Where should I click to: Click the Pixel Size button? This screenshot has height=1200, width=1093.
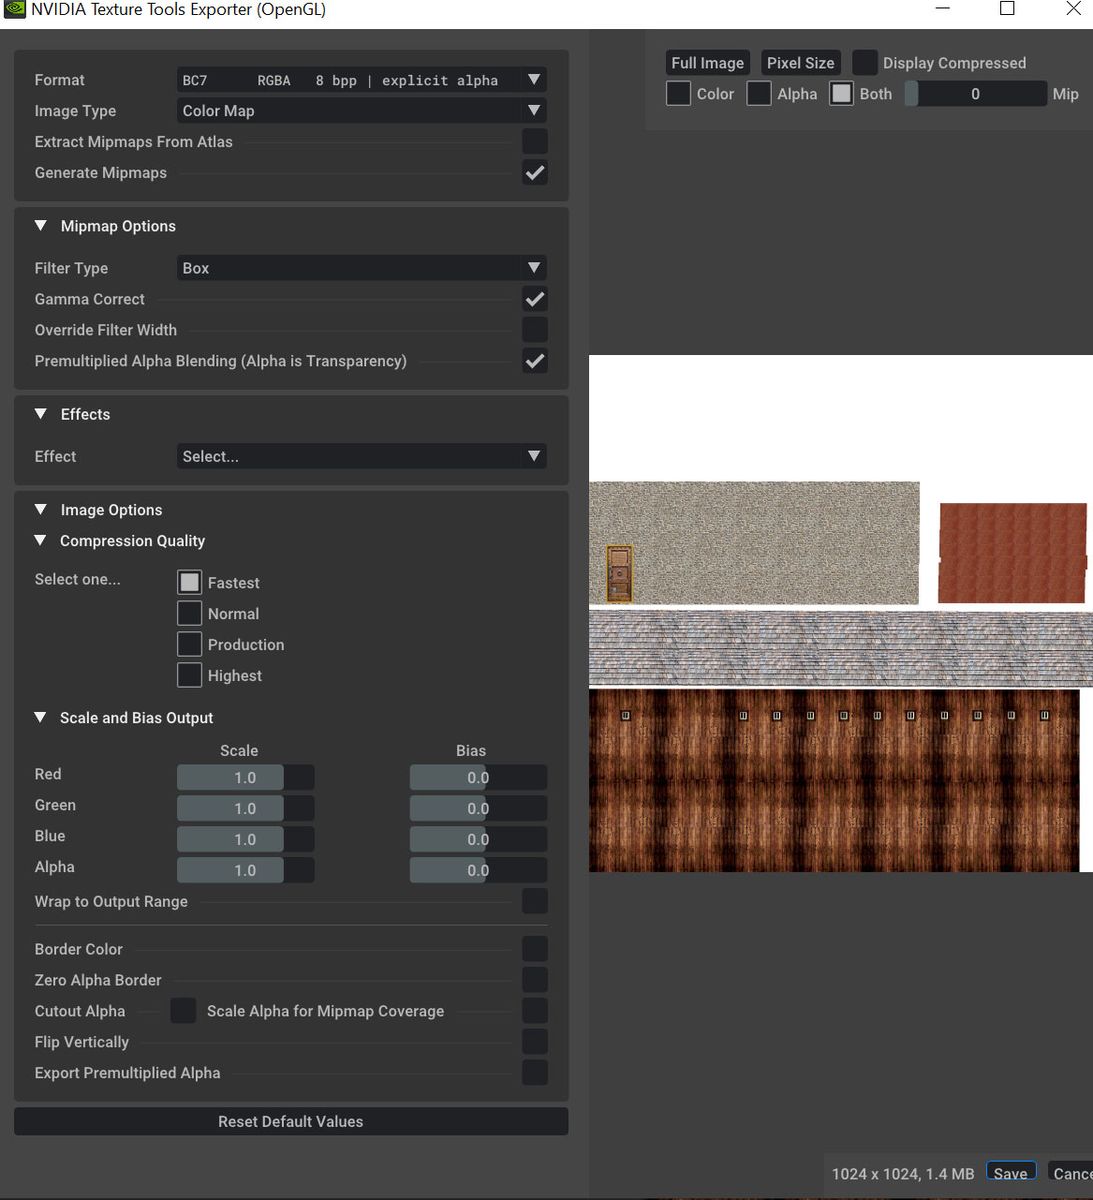tap(800, 63)
